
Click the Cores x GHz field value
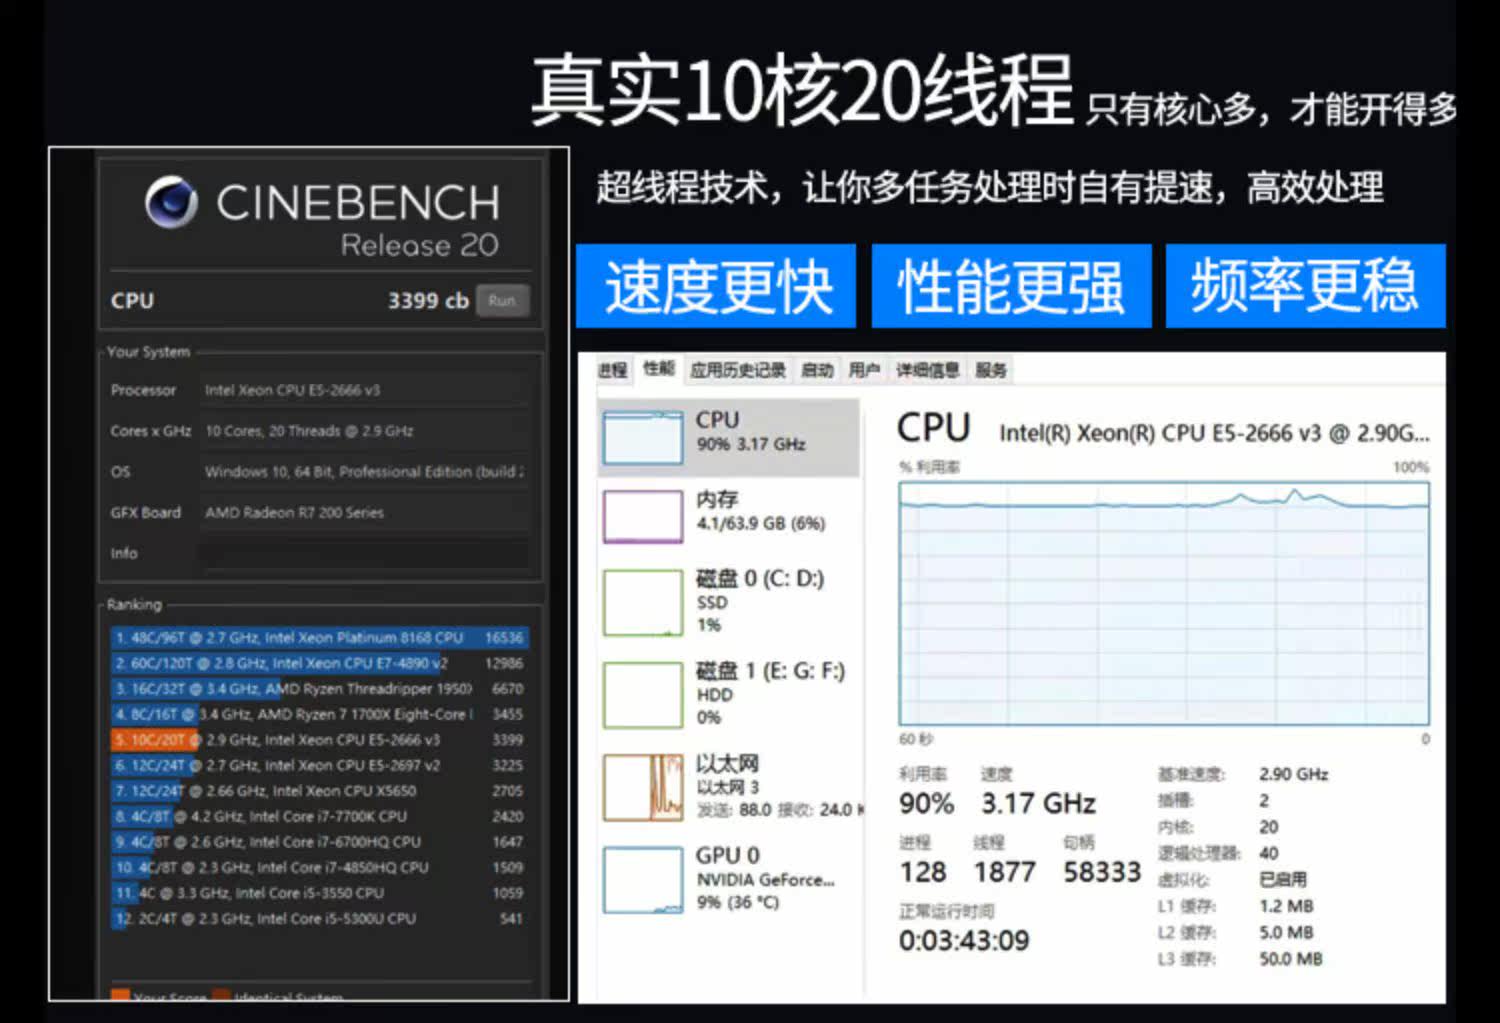tap(364, 431)
